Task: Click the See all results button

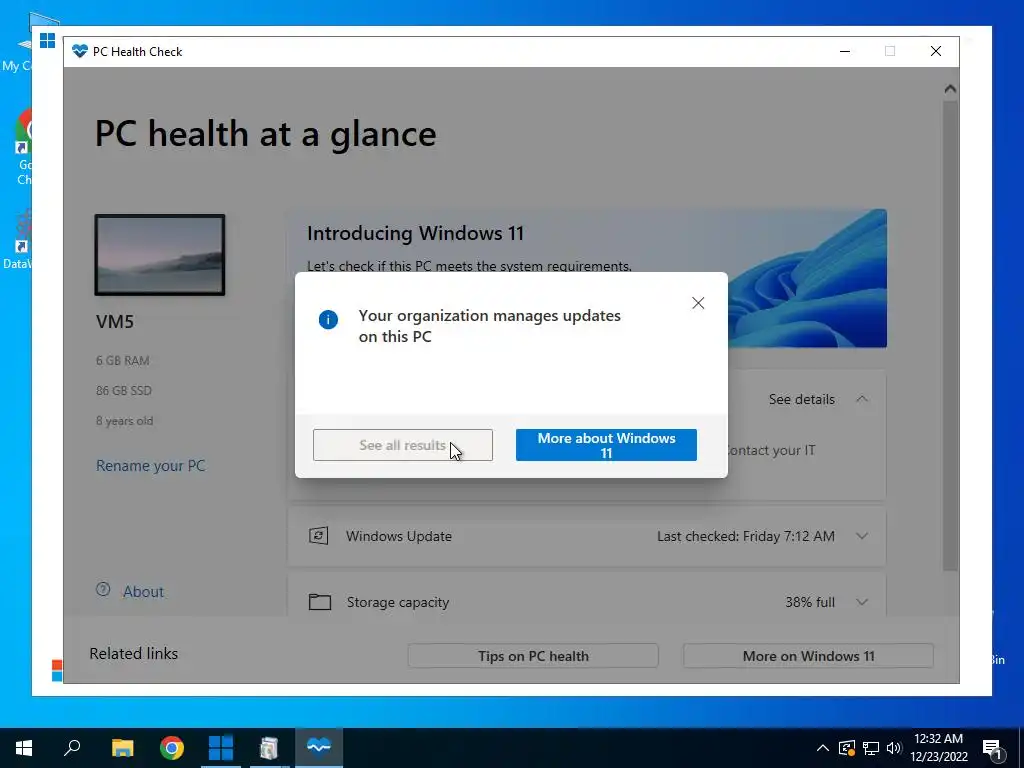Action: [x=403, y=445]
